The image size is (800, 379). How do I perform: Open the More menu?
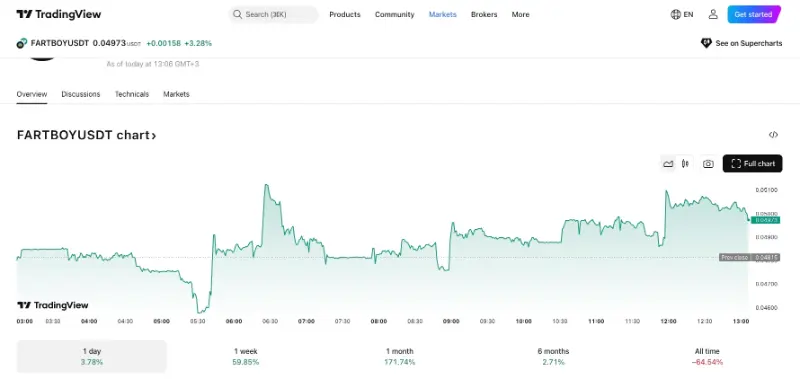[520, 14]
